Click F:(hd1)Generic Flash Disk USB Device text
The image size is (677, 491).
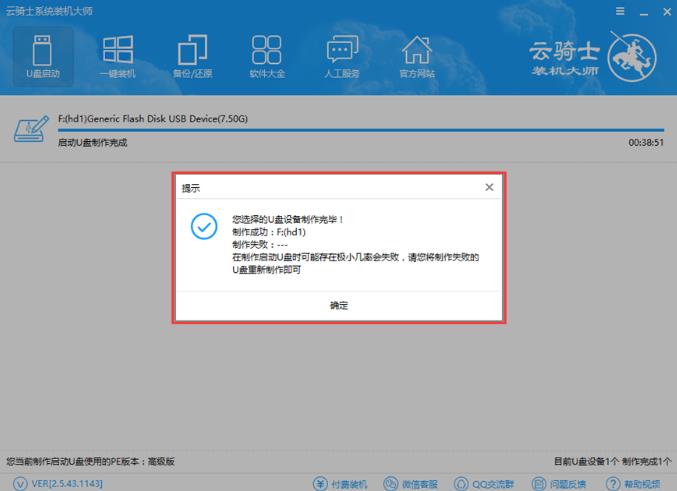pyautogui.click(x=153, y=119)
